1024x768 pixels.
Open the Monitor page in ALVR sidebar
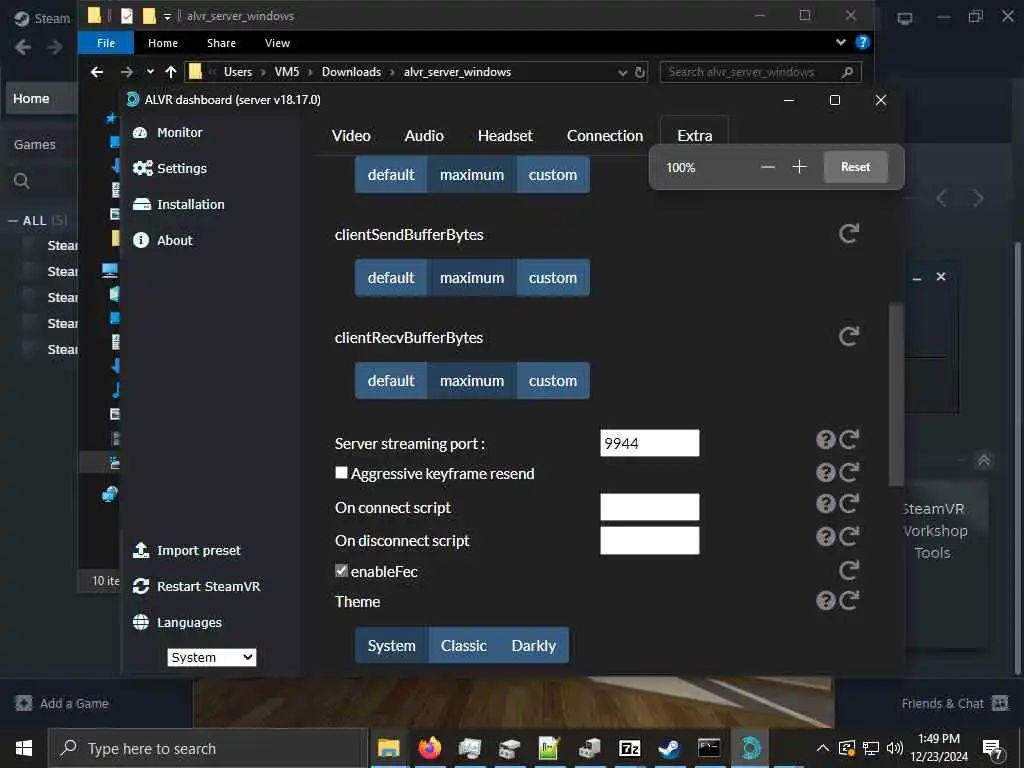pos(168,133)
